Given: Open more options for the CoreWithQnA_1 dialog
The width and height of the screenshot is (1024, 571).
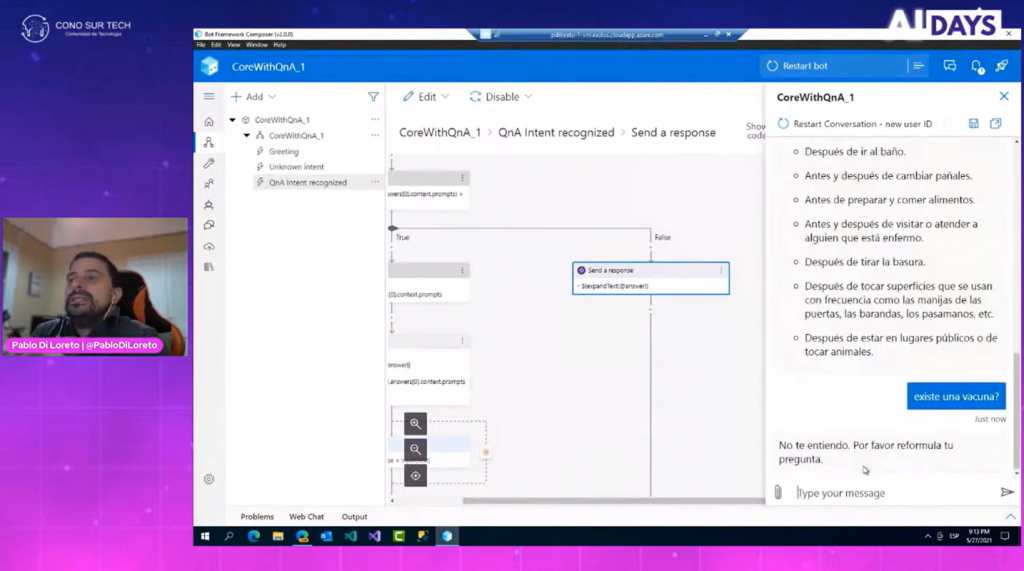Looking at the screenshot, I should (375, 135).
